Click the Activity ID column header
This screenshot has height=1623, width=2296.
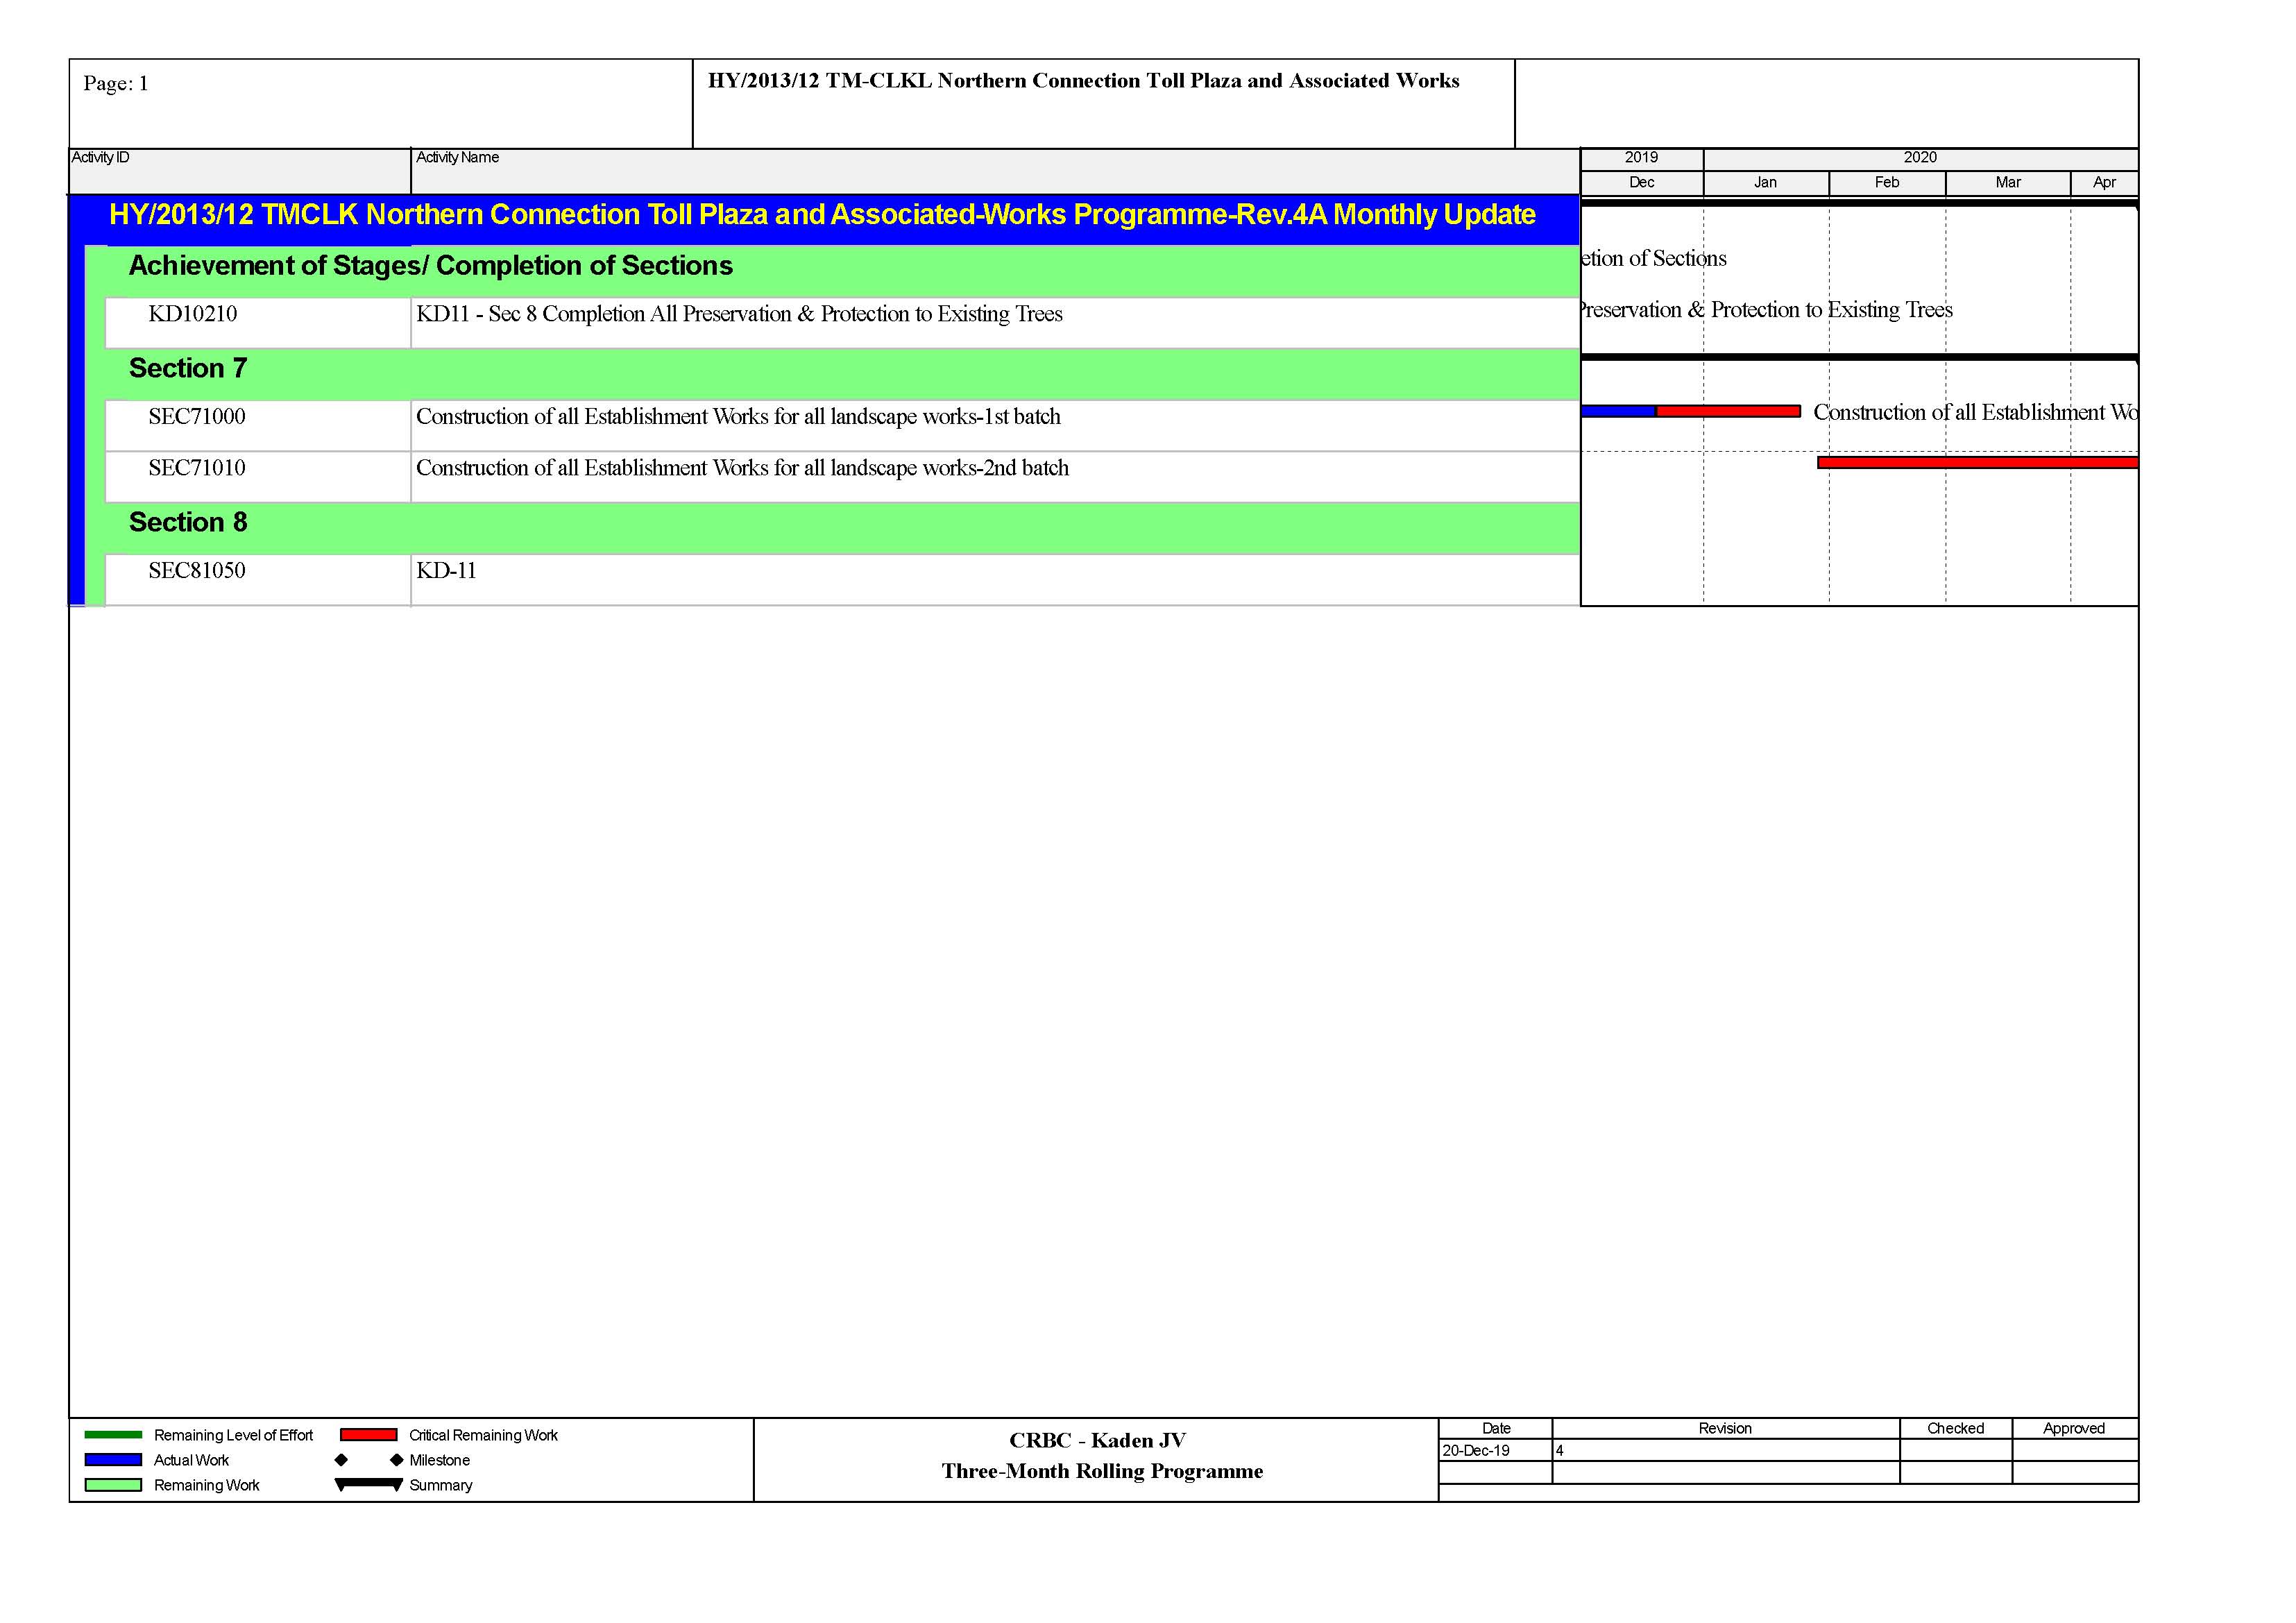[240, 170]
